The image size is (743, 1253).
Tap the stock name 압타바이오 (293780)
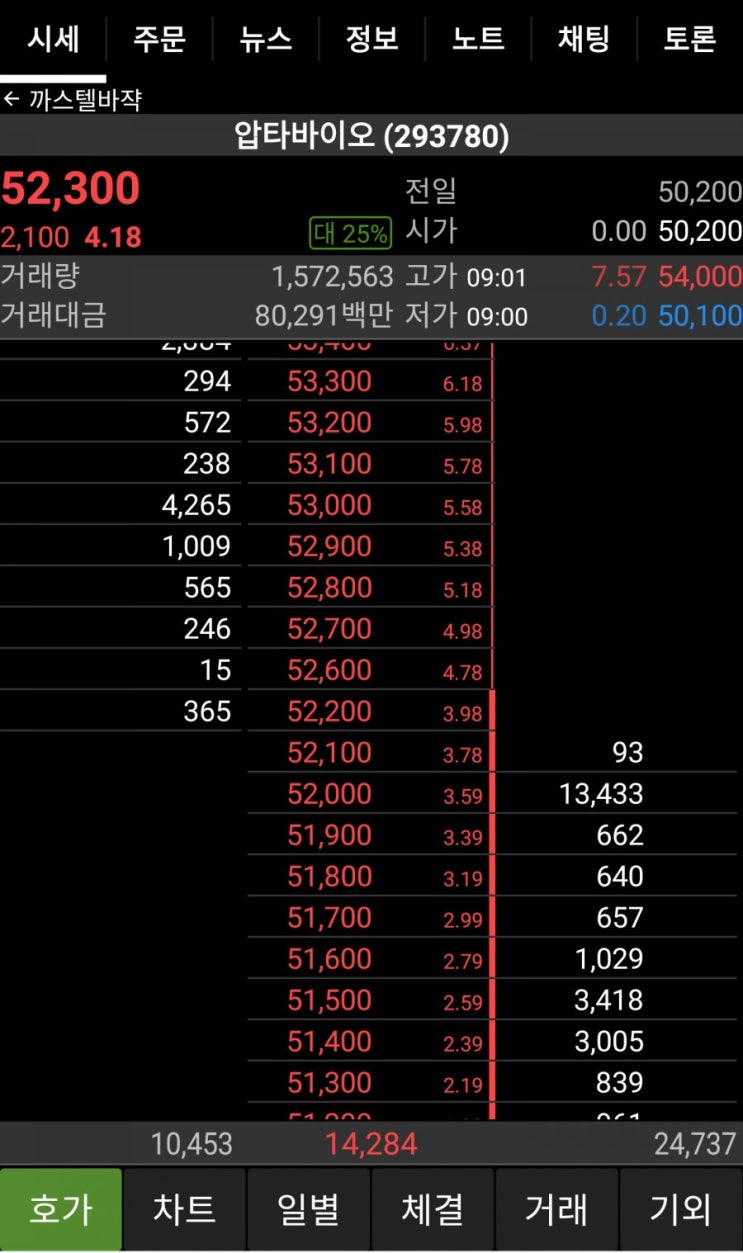pos(371,136)
